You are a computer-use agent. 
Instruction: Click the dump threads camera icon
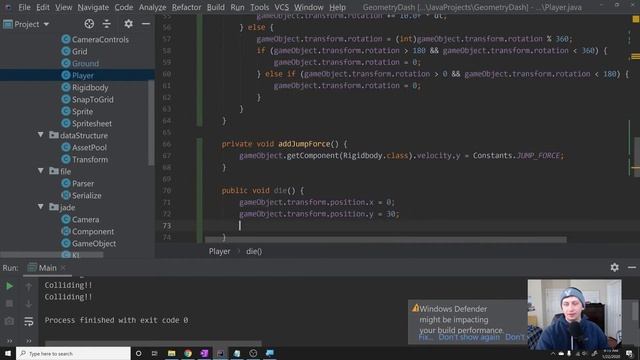click(x=9, y=321)
